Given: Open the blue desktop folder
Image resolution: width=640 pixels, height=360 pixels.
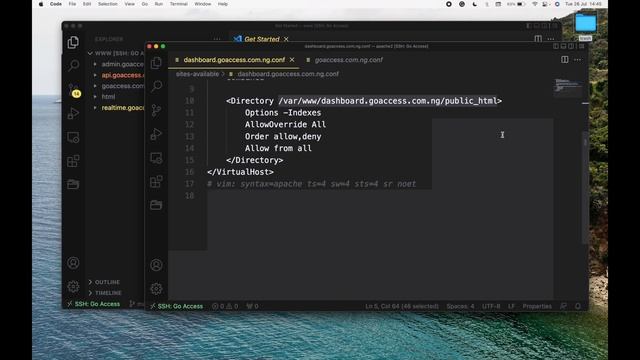Looking at the screenshot, I should (x=586, y=23).
